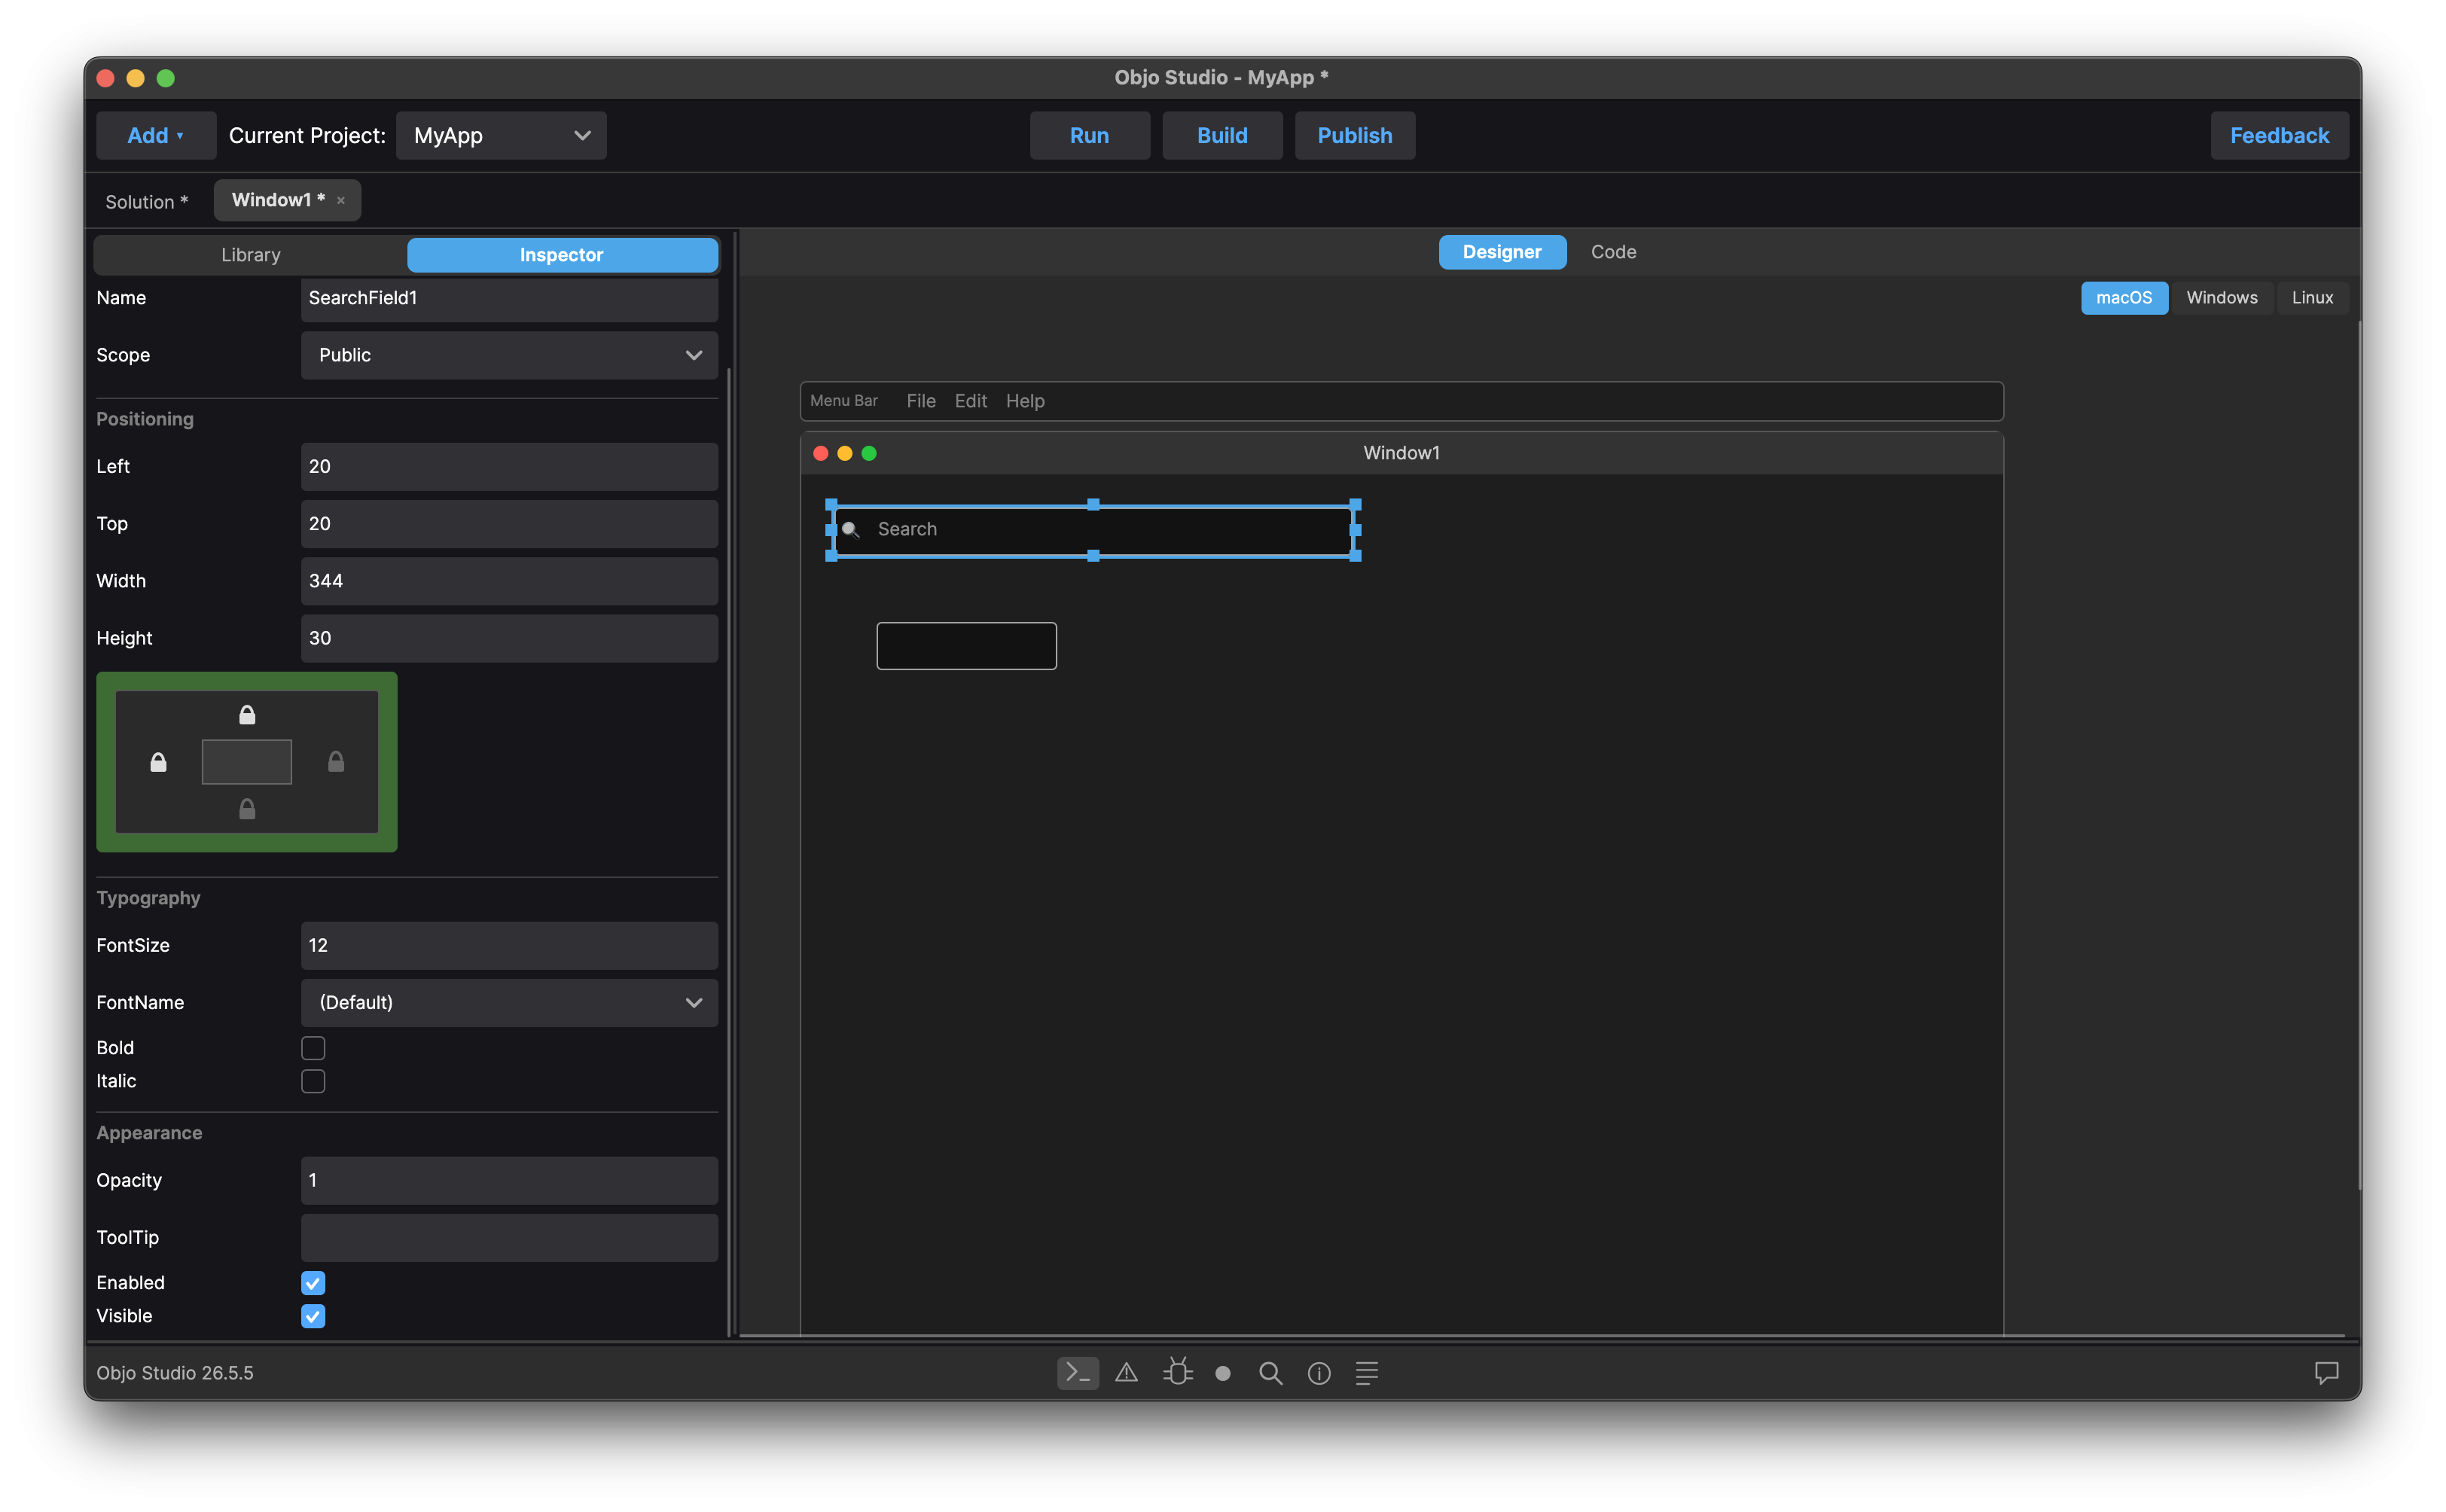2446x1512 pixels.
Task: Switch to the Inspector tab
Action: coord(562,255)
